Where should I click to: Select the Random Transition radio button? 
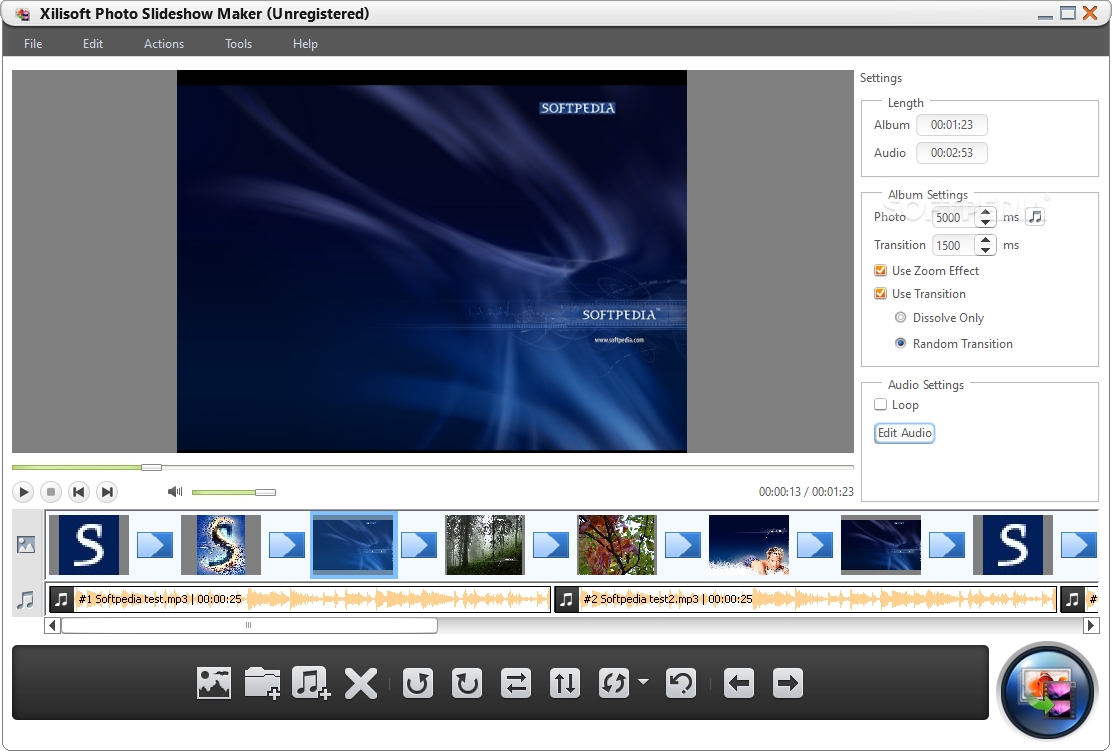click(900, 343)
